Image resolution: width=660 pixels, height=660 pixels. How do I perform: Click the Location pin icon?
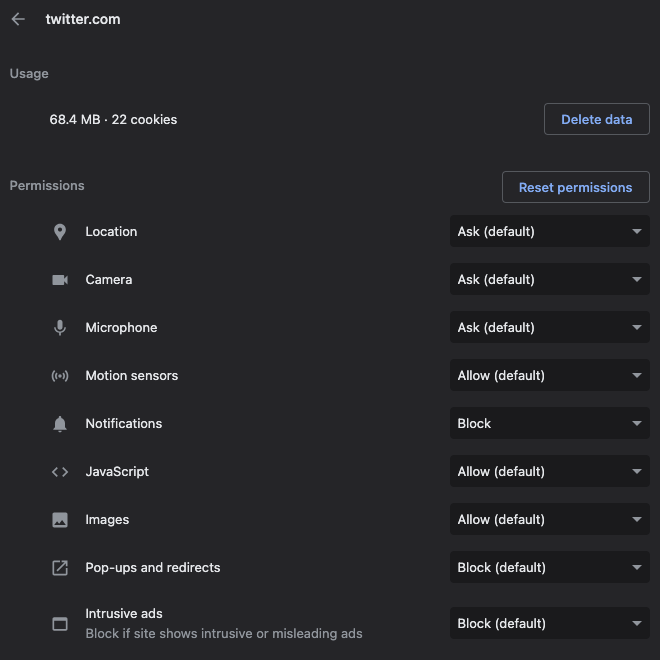pos(60,232)
